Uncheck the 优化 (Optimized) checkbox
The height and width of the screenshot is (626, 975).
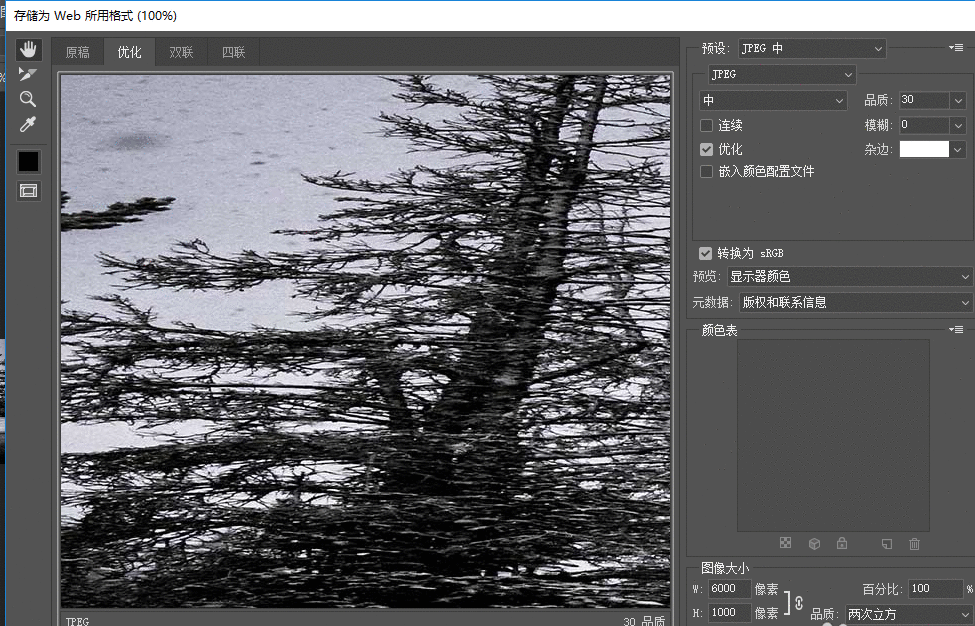pyautogui.click(x=707, y=149)
